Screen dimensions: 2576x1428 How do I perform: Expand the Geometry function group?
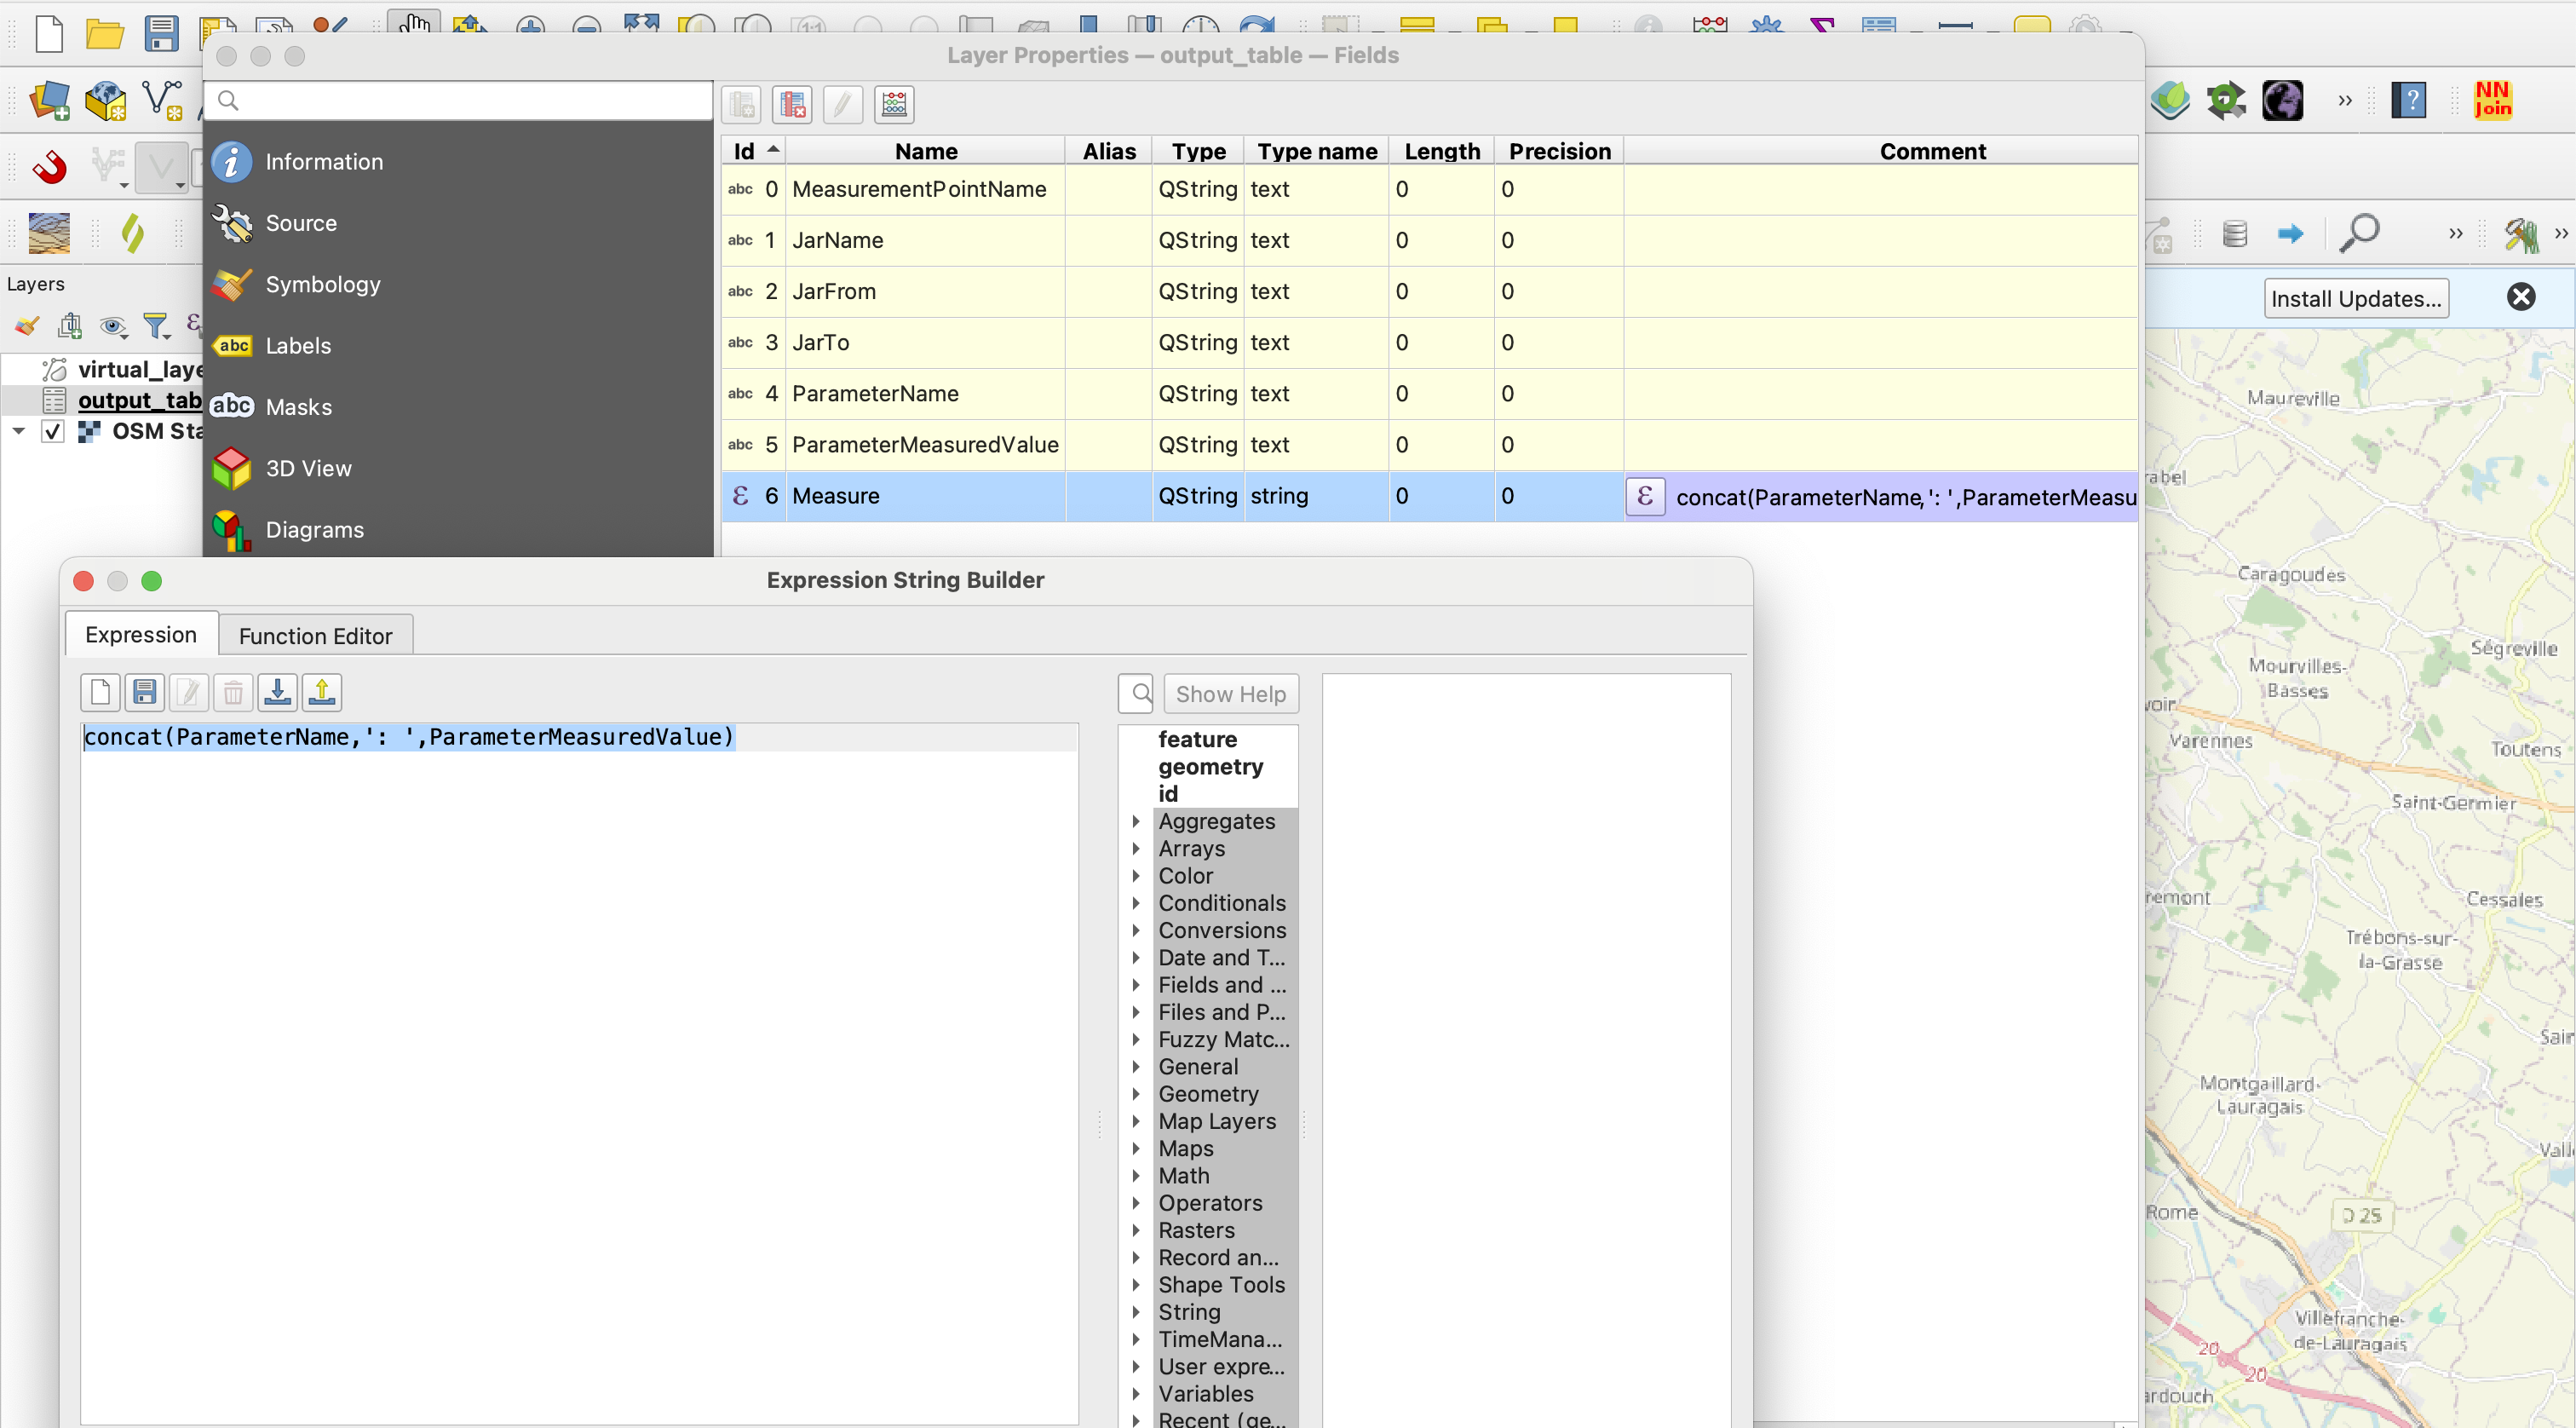point(1136,1094)
